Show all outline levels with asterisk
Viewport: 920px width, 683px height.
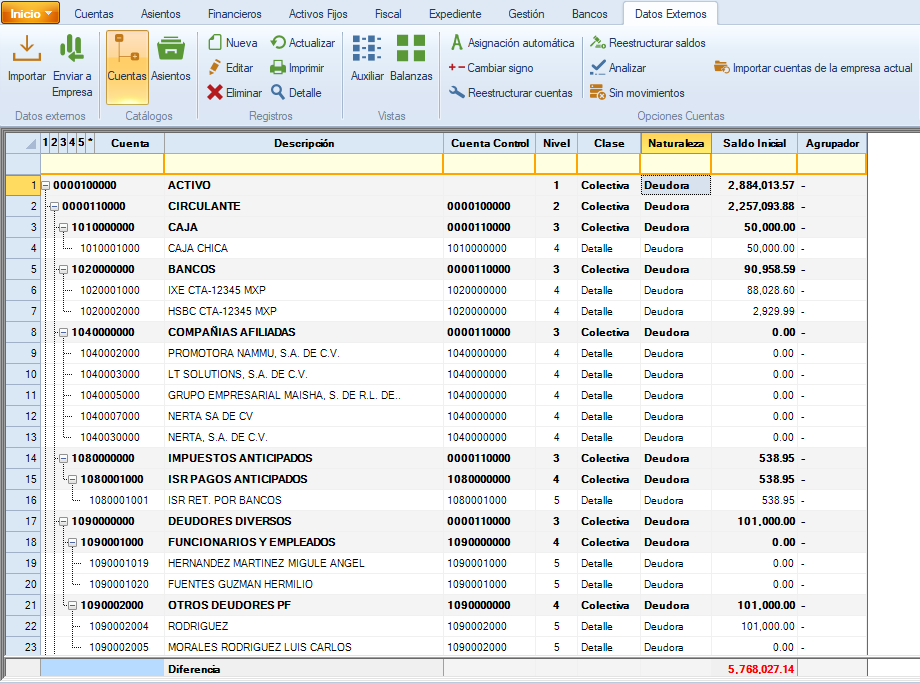[90, 141]
